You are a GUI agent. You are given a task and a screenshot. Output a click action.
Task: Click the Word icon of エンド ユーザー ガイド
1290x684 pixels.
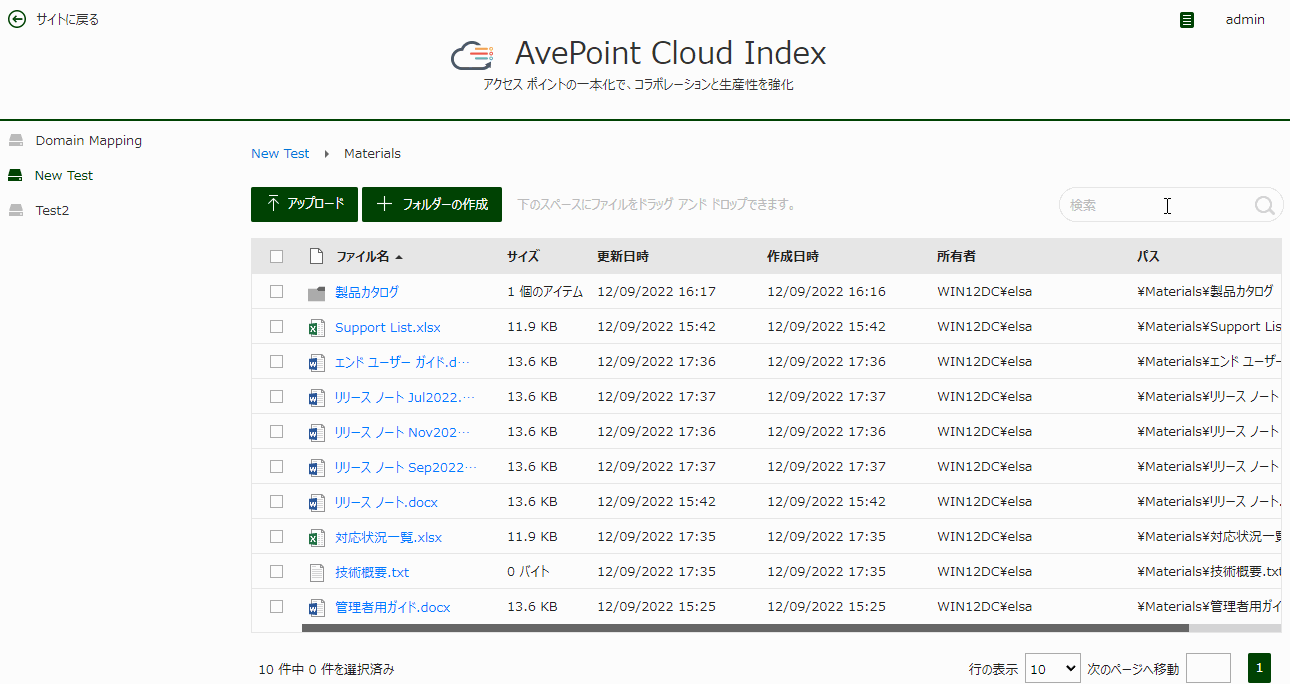(x=316, y=362)
